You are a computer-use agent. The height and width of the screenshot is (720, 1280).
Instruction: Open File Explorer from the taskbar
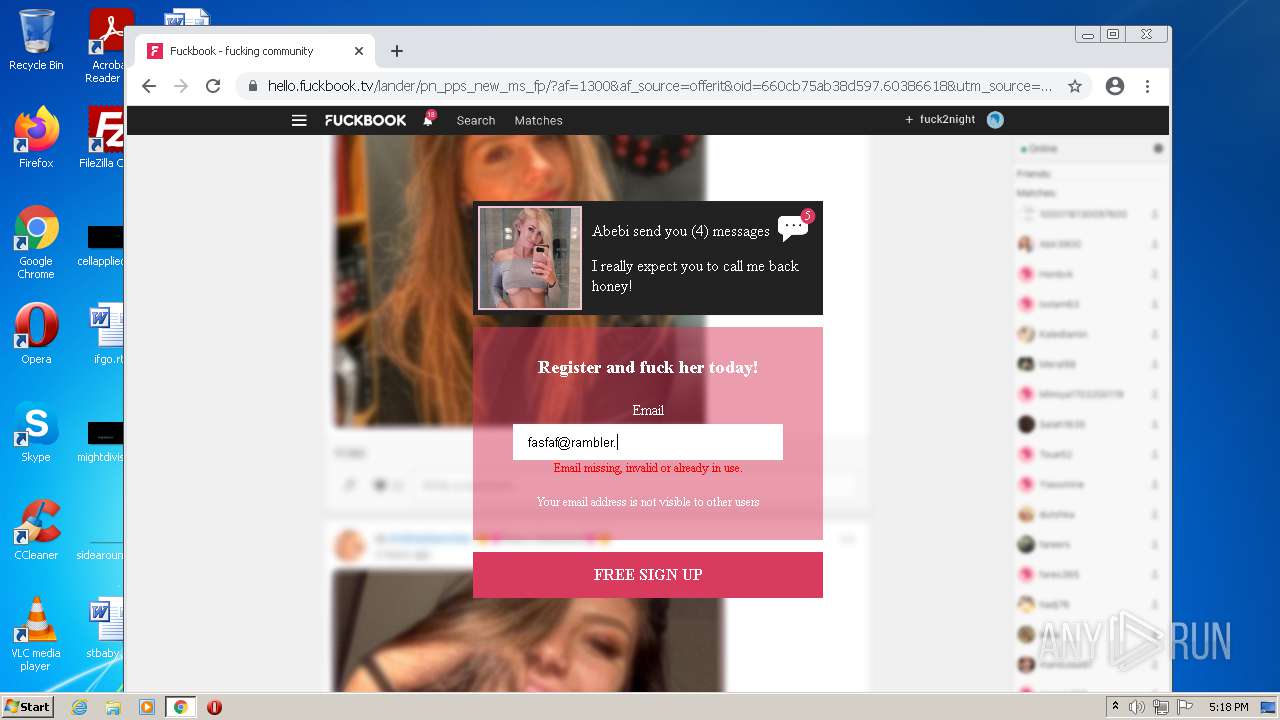point(113,707)
